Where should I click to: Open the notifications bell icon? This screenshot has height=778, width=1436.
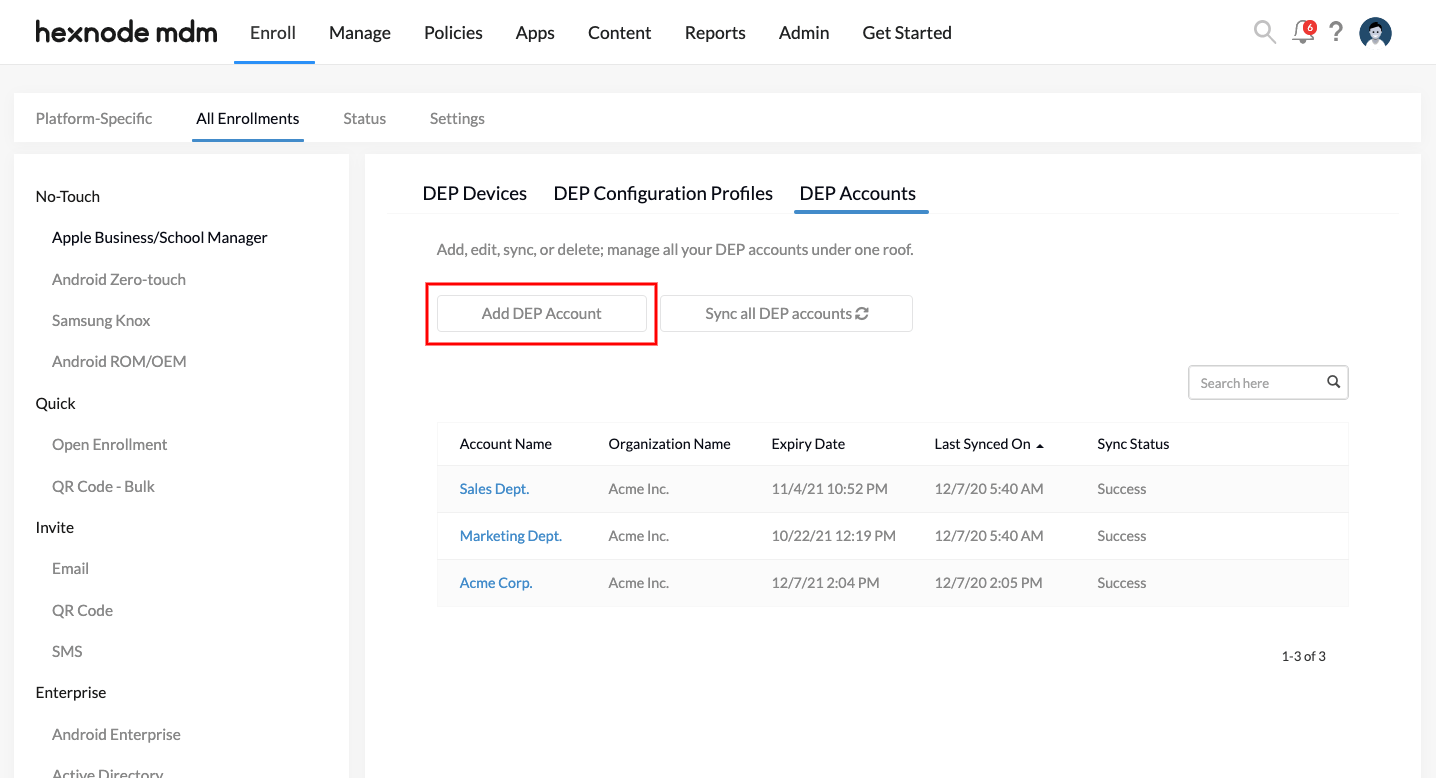(1302, 32)
